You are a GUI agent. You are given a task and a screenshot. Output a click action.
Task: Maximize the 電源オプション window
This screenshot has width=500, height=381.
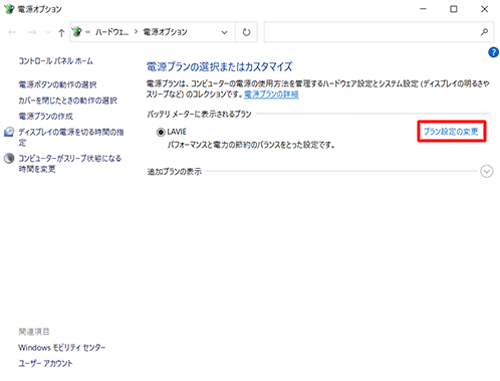tap(454, 9)
